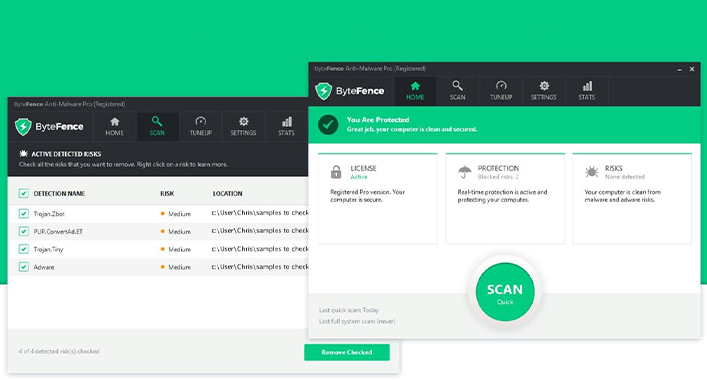The width and height of the screenshot is (707, 380).
Task: Uncheck the PUP.ConvertAd.ET checkbox
Action: pos(23,231)
